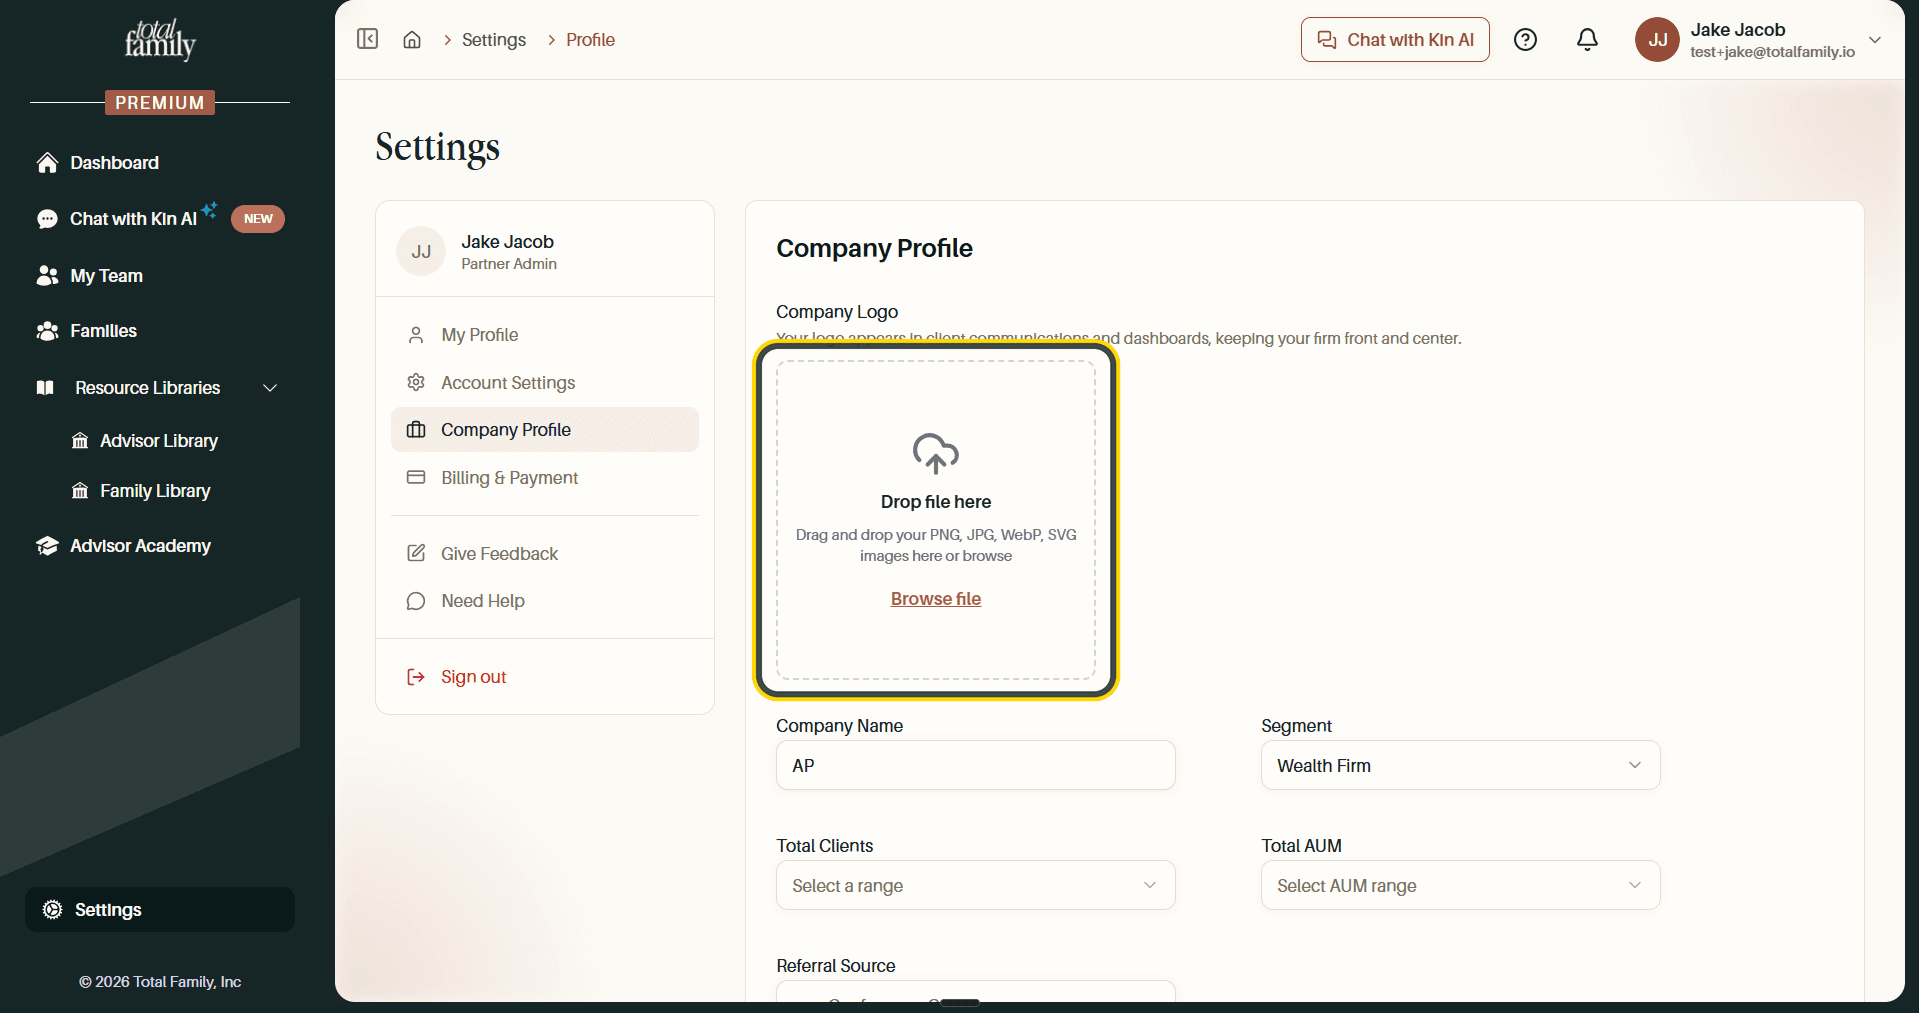Click the Dashboard house icon
This screenshot has height=1013, width=1919.
[47, 163]
